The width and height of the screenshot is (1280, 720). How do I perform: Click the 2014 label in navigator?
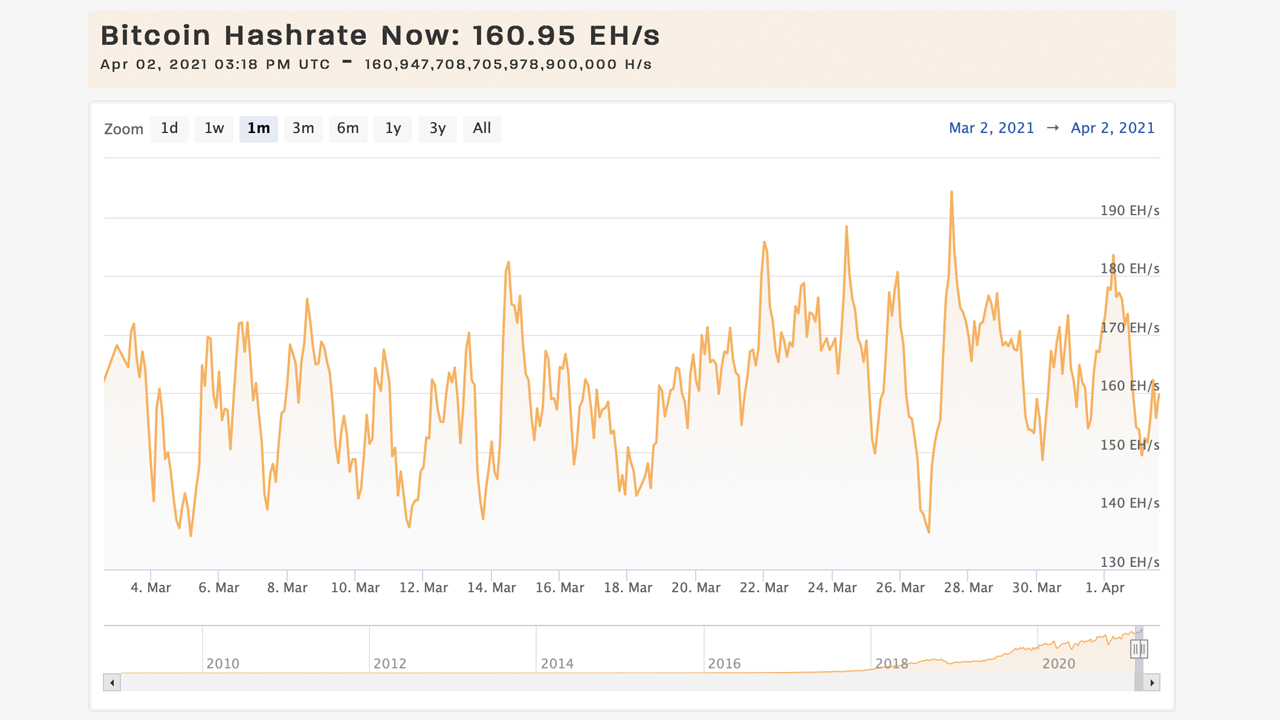pos(557,663)
